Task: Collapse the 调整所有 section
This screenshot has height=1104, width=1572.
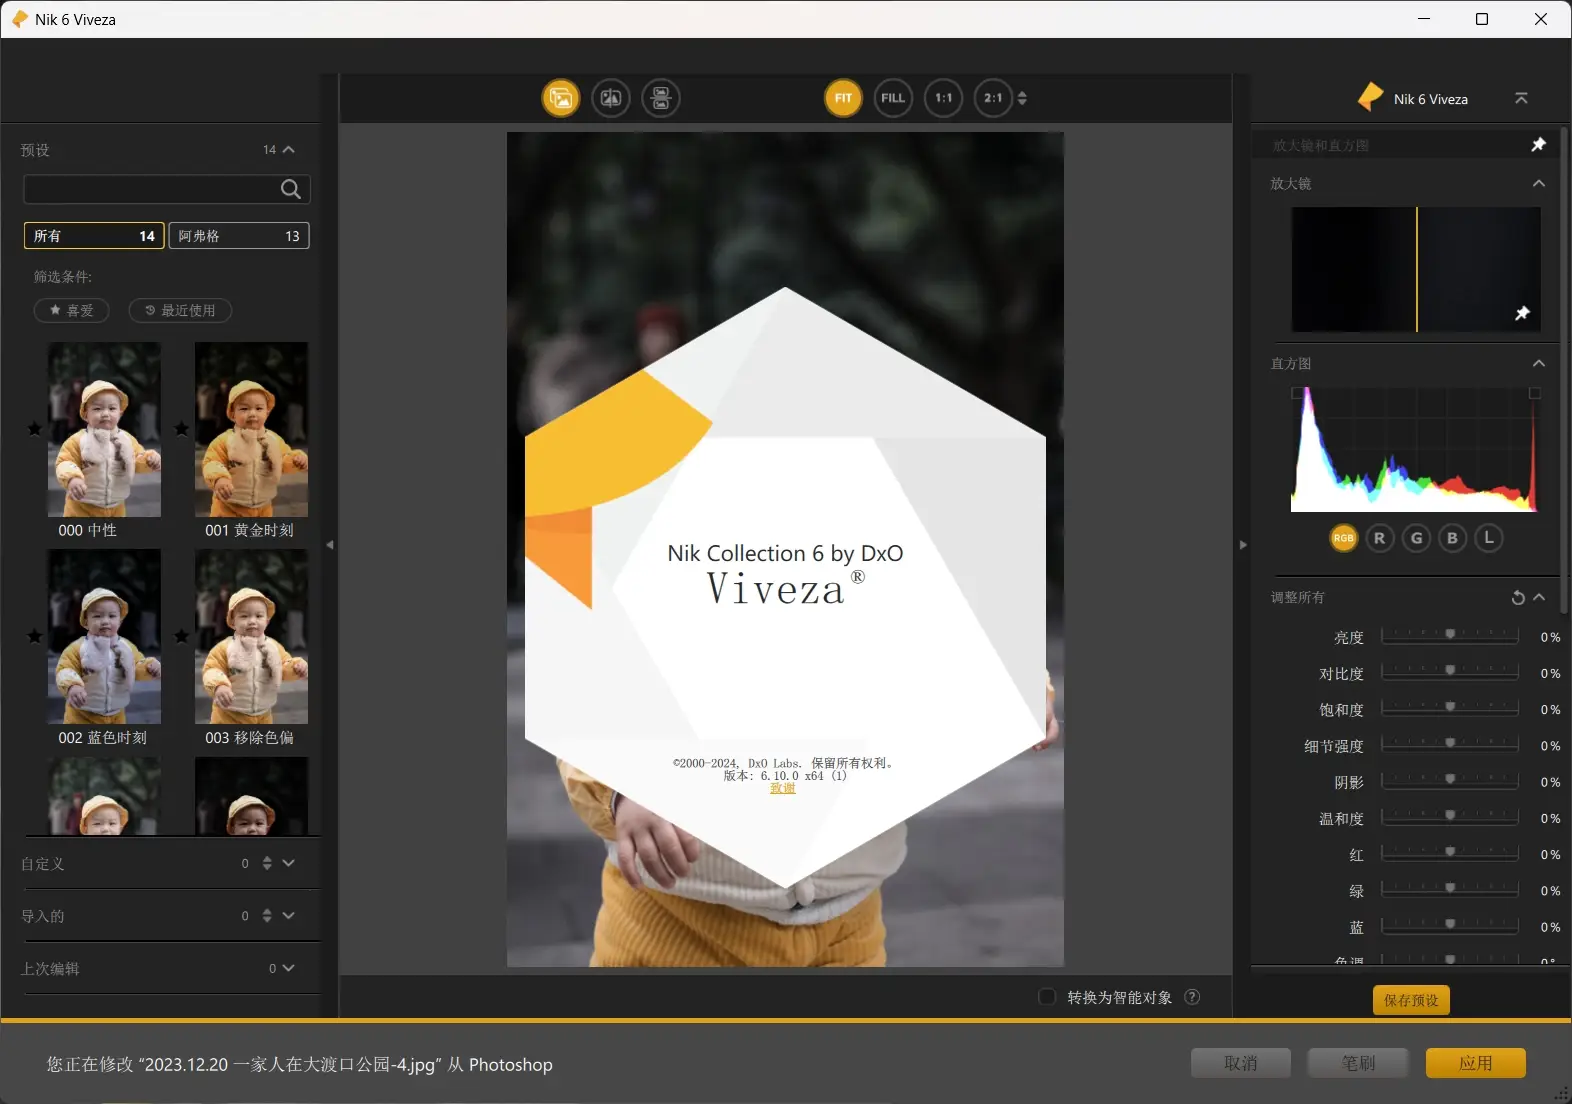Action: pyautogui.click(x=1539, y=597)
